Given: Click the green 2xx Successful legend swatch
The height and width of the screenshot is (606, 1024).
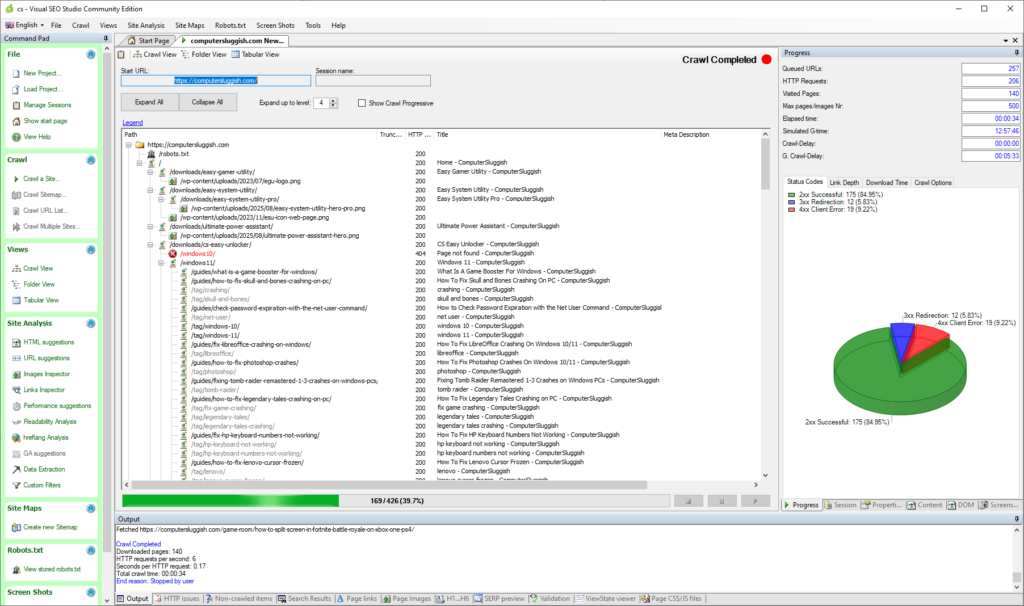Looking at the screenshot, I should click(792, 195).
